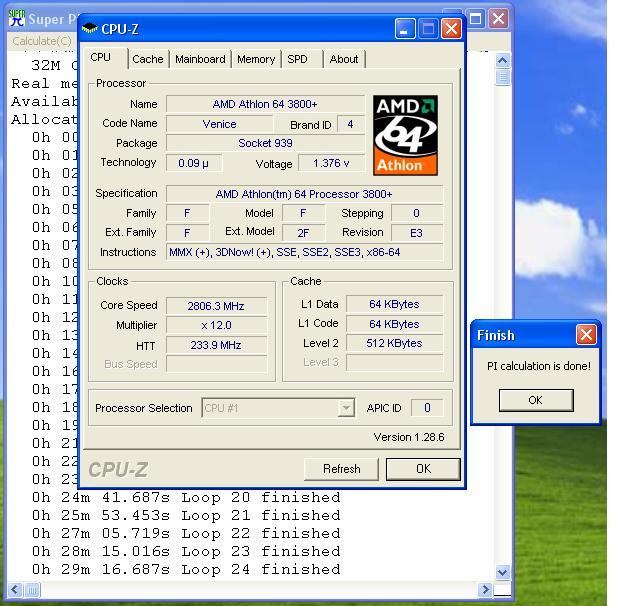Switch to the Cache tab
This screenshot has width=640, height=606.
coord(148,59)
